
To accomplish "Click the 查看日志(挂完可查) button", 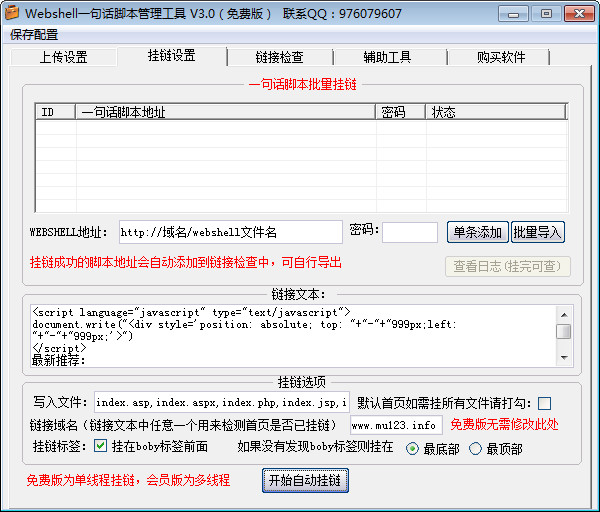I will (x=507, y=266).
